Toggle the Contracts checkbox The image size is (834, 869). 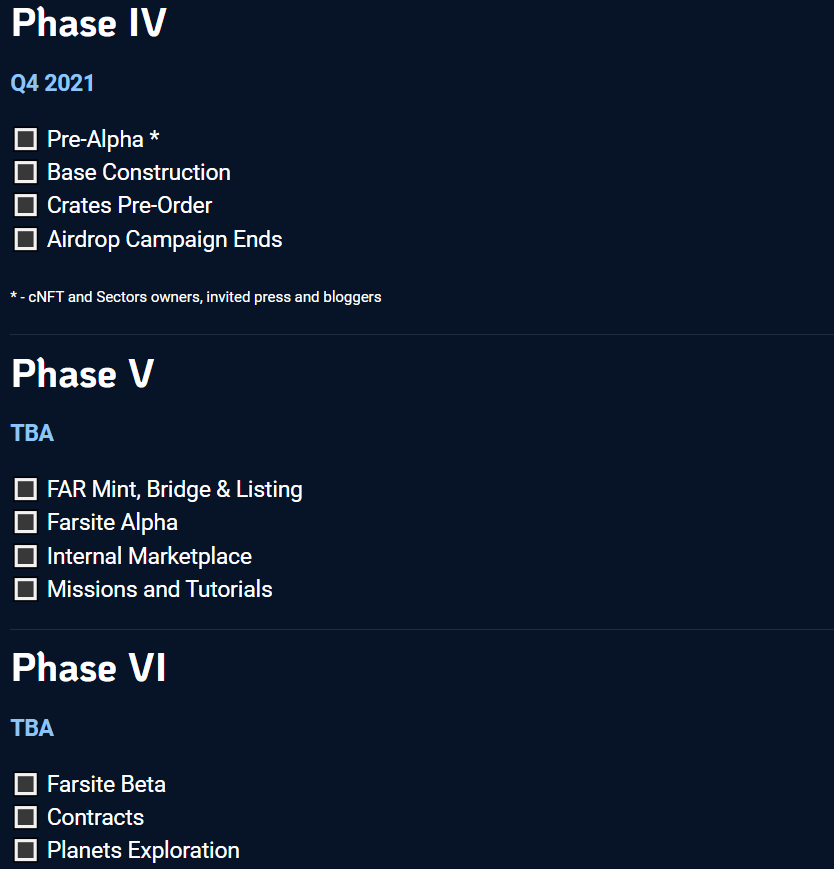click(x=25, y=817)
